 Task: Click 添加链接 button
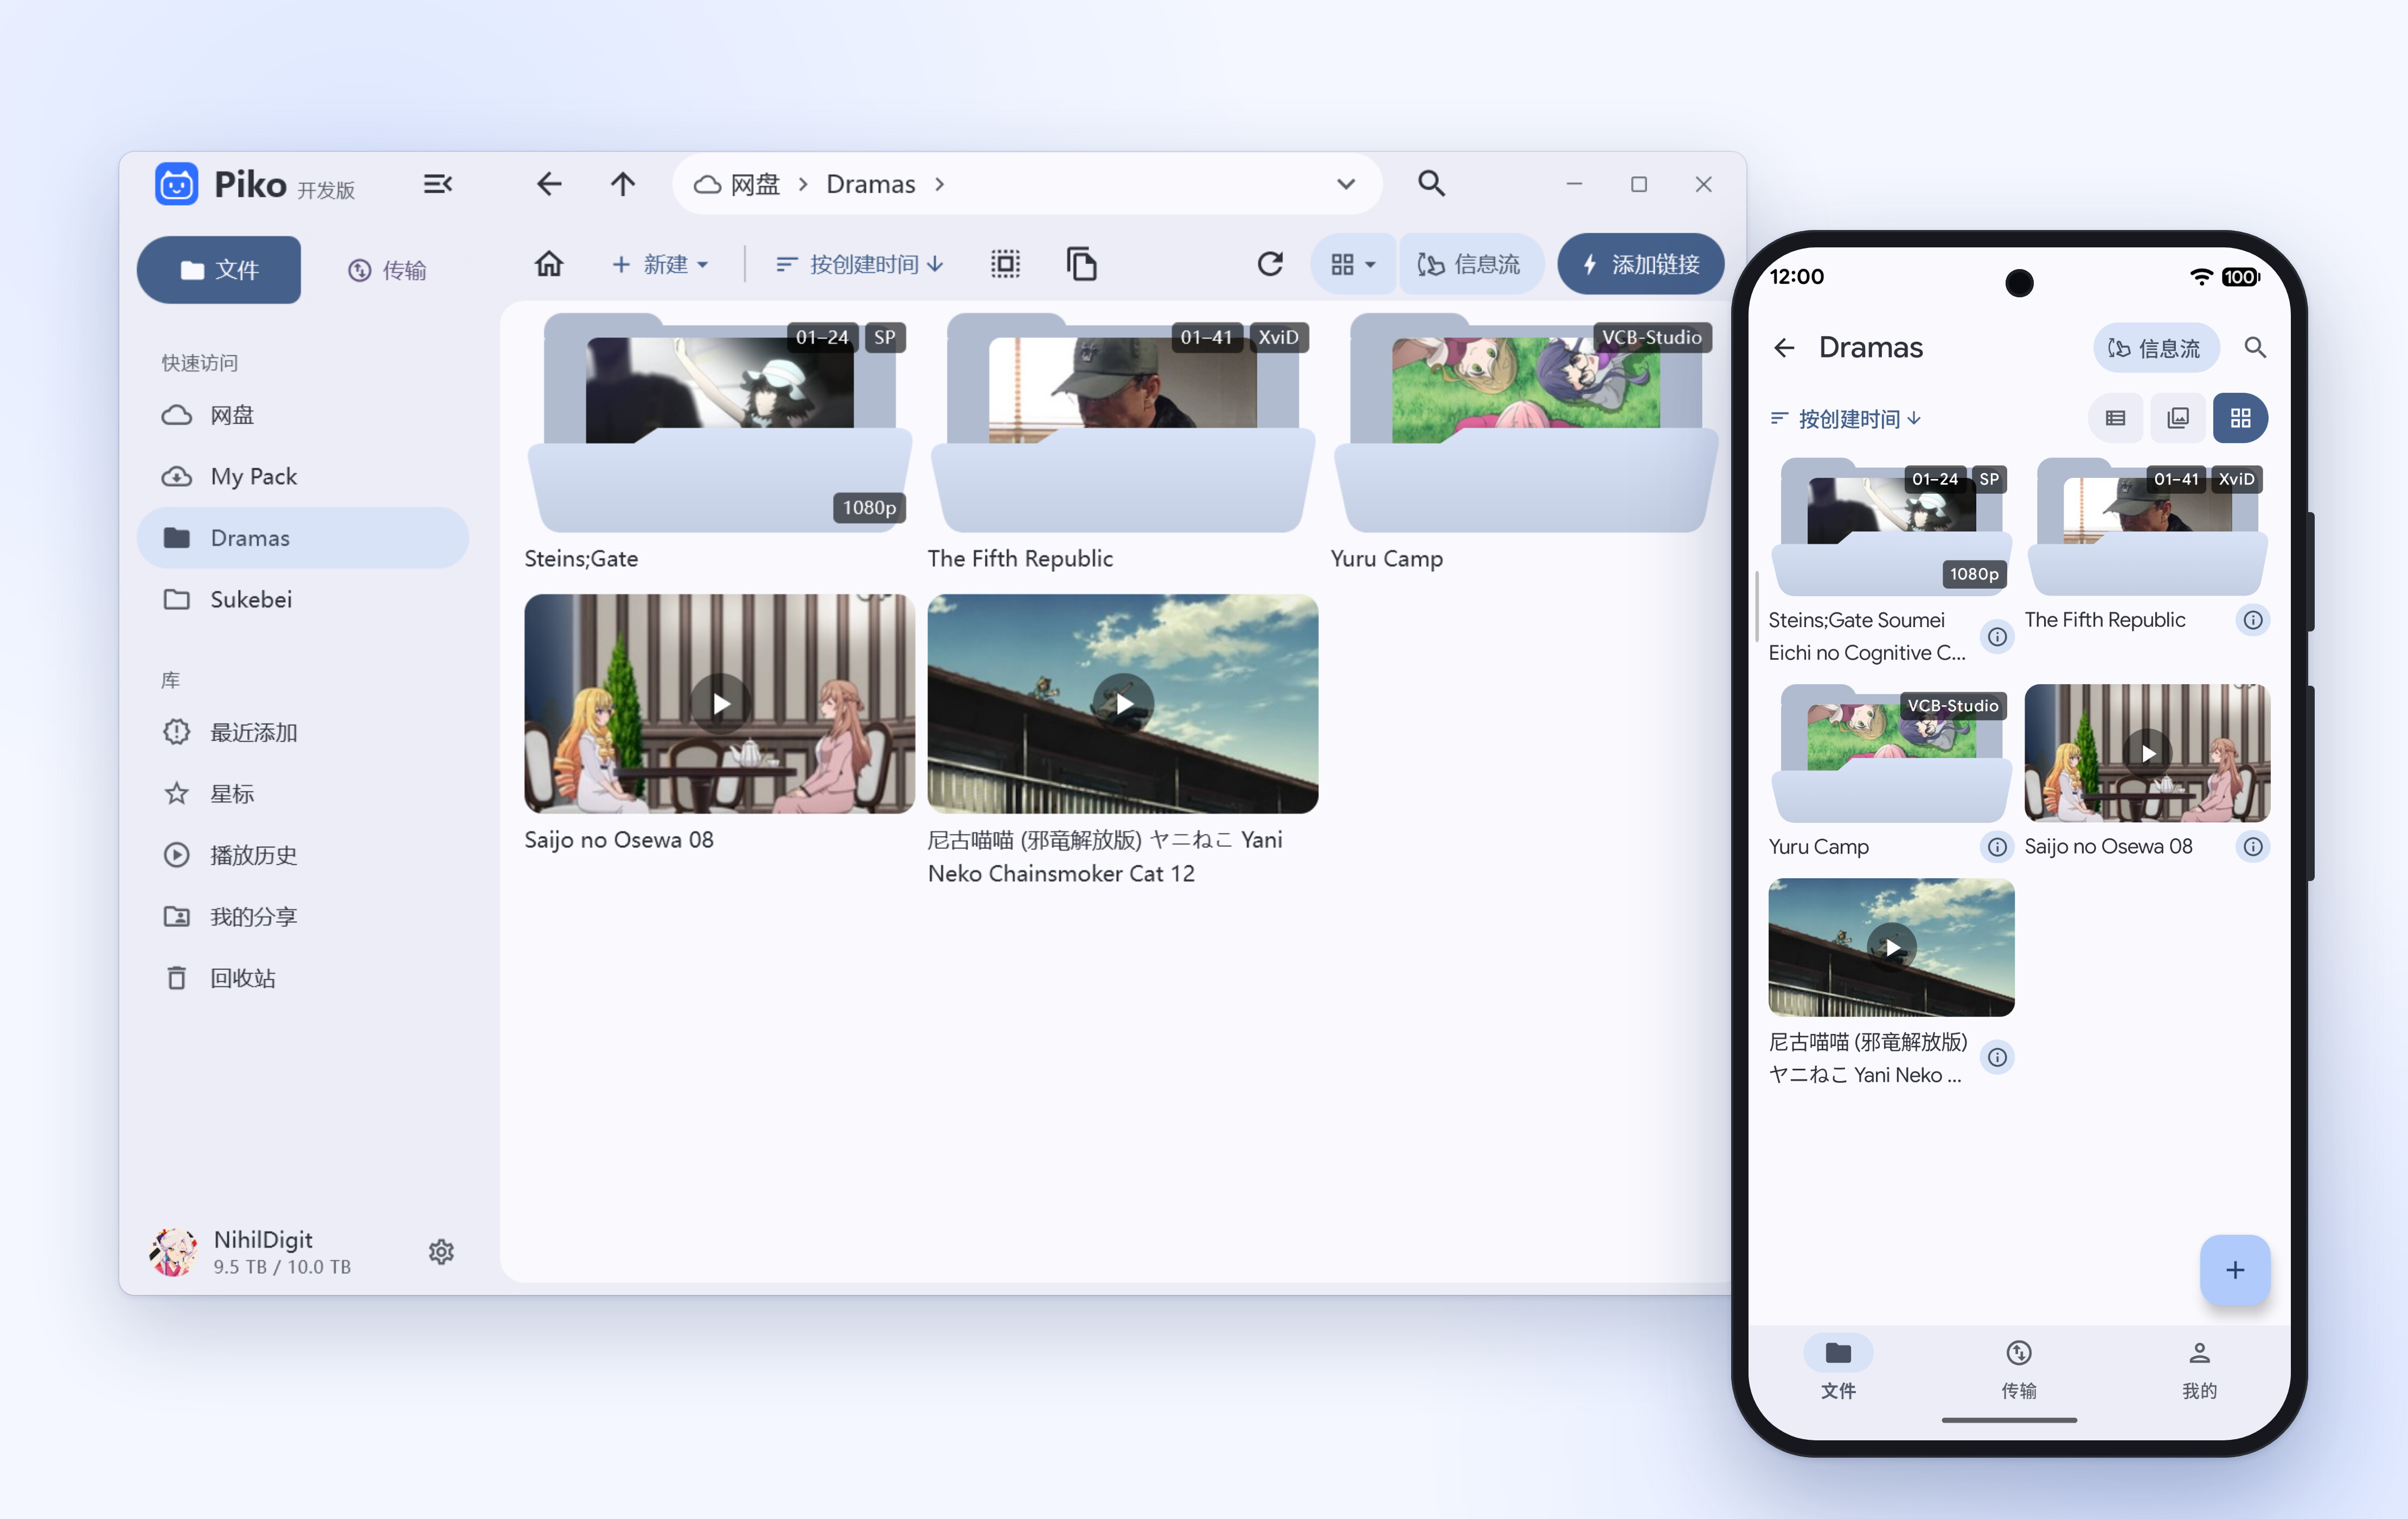(1641, 264)
